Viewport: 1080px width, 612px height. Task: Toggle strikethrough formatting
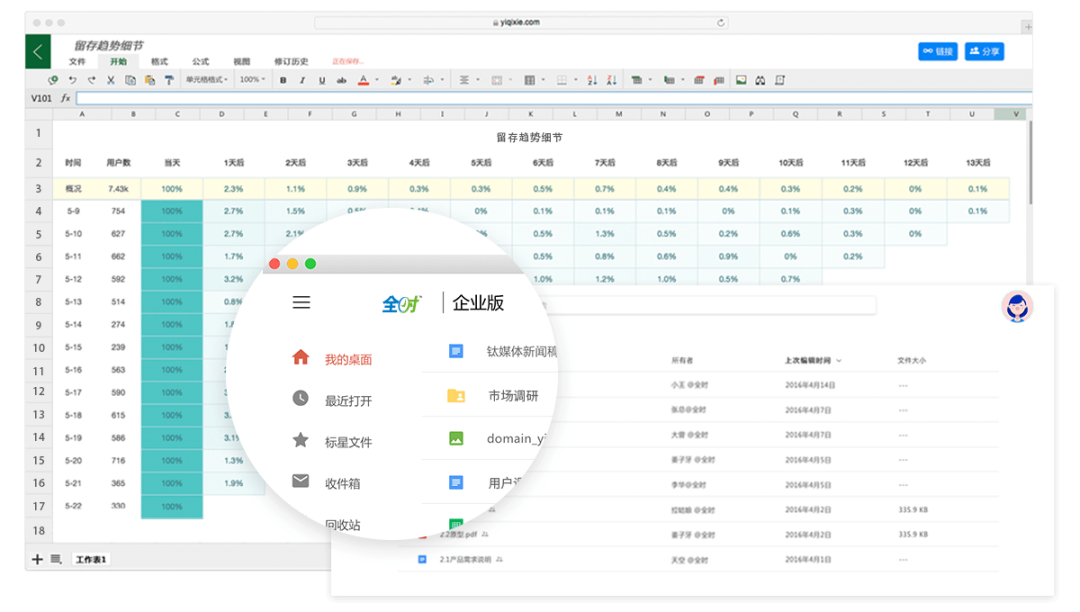coord(341,81)
